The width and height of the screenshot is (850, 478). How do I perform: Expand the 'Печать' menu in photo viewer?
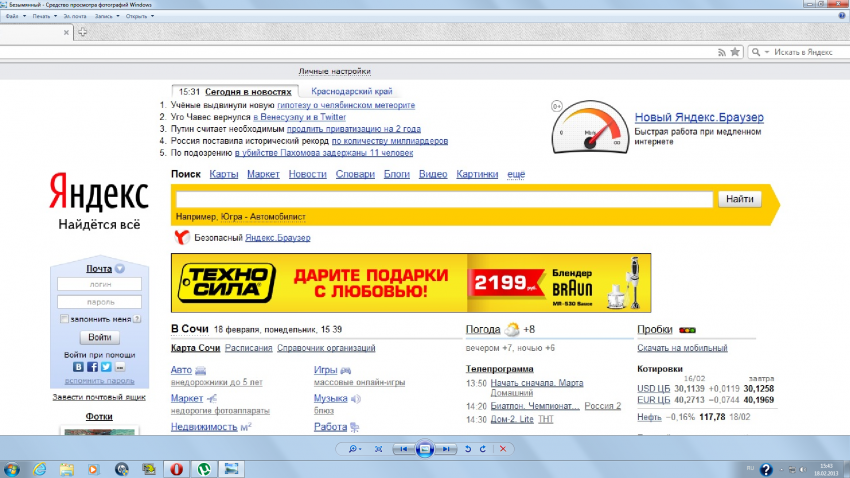point(41,18)
